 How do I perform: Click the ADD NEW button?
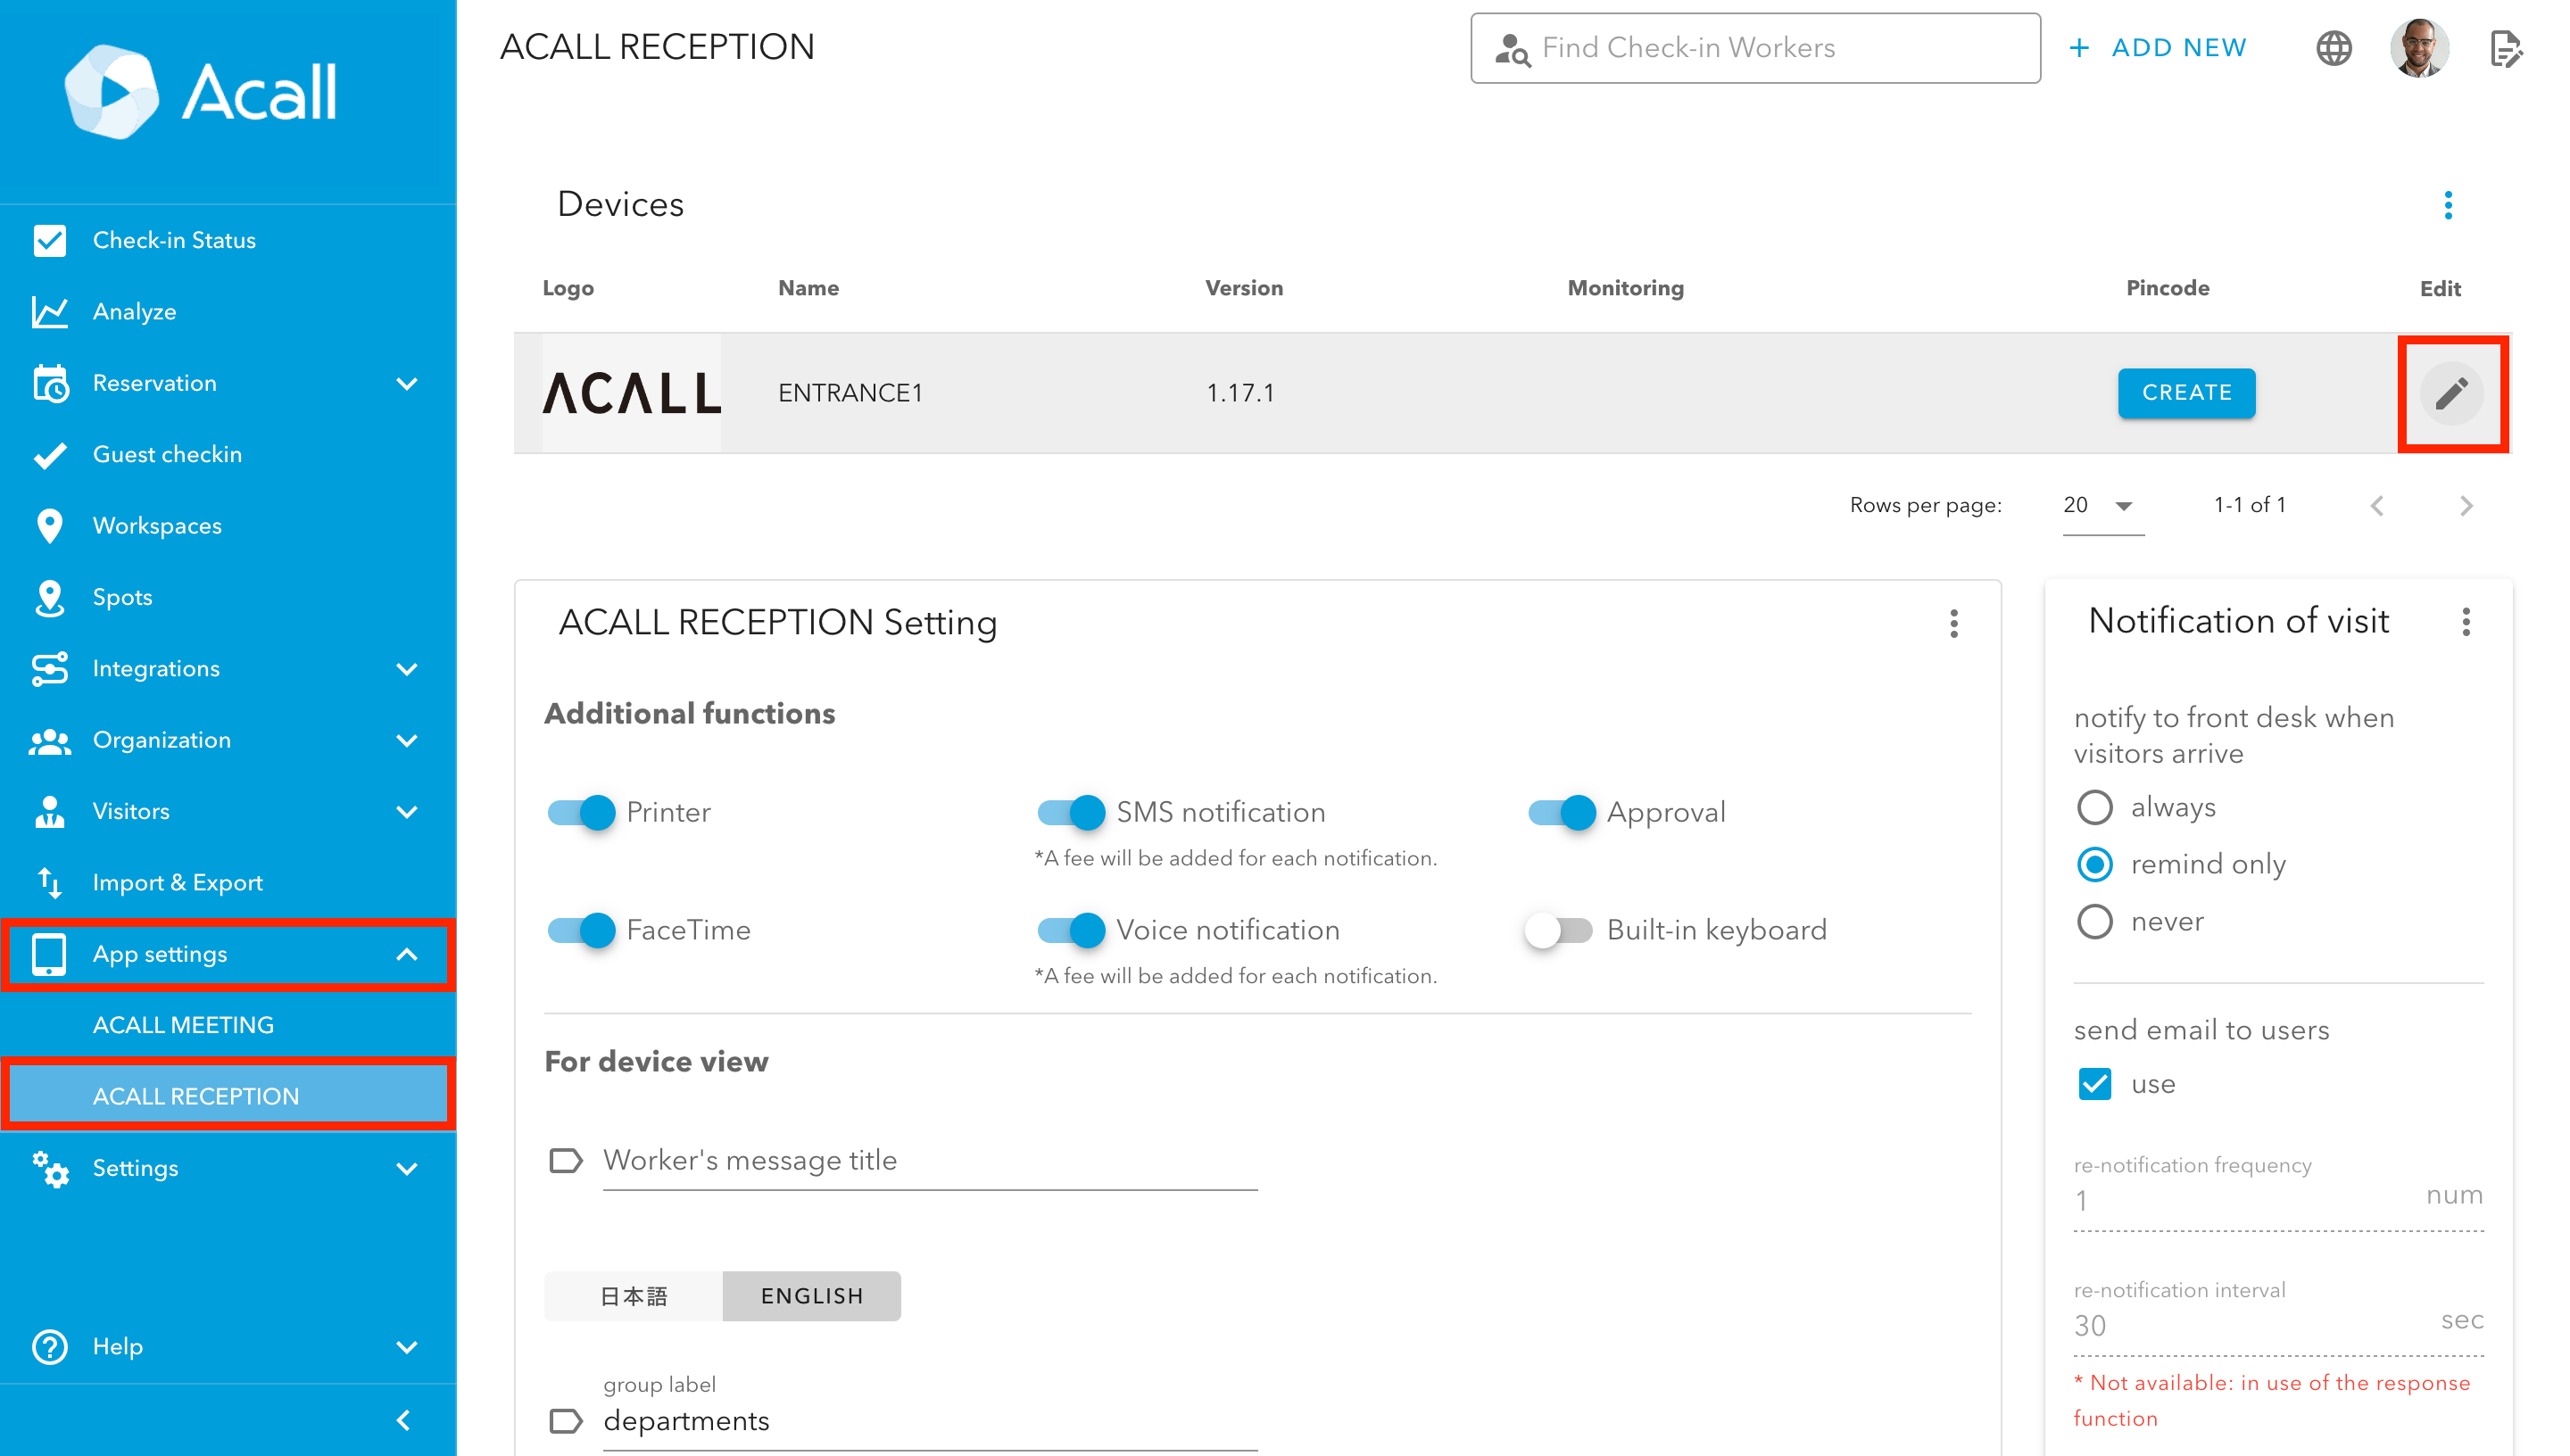pos(2157,48)
